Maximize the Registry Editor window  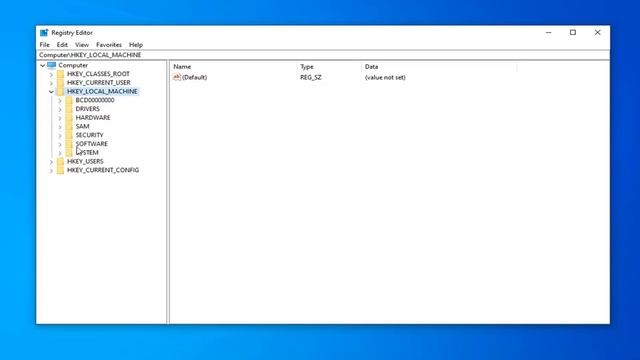coord(573,33)
